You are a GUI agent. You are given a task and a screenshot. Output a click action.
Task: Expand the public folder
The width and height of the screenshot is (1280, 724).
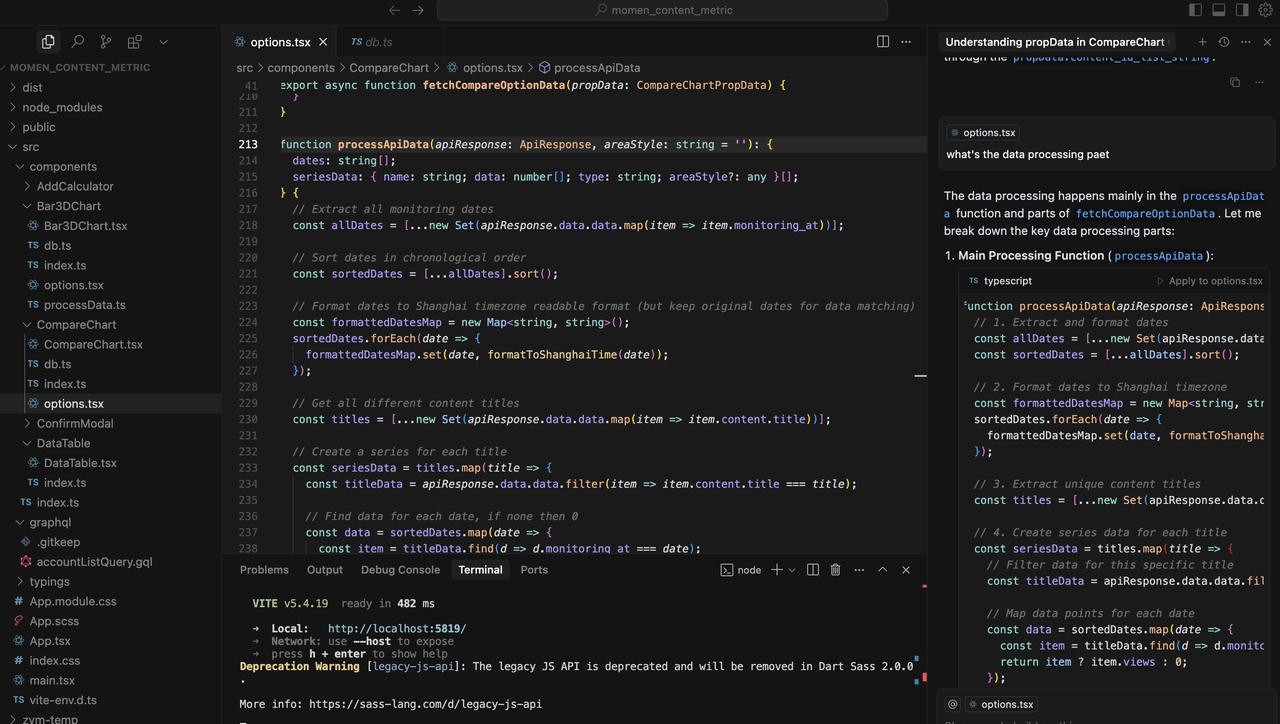(x=111, y=127)
